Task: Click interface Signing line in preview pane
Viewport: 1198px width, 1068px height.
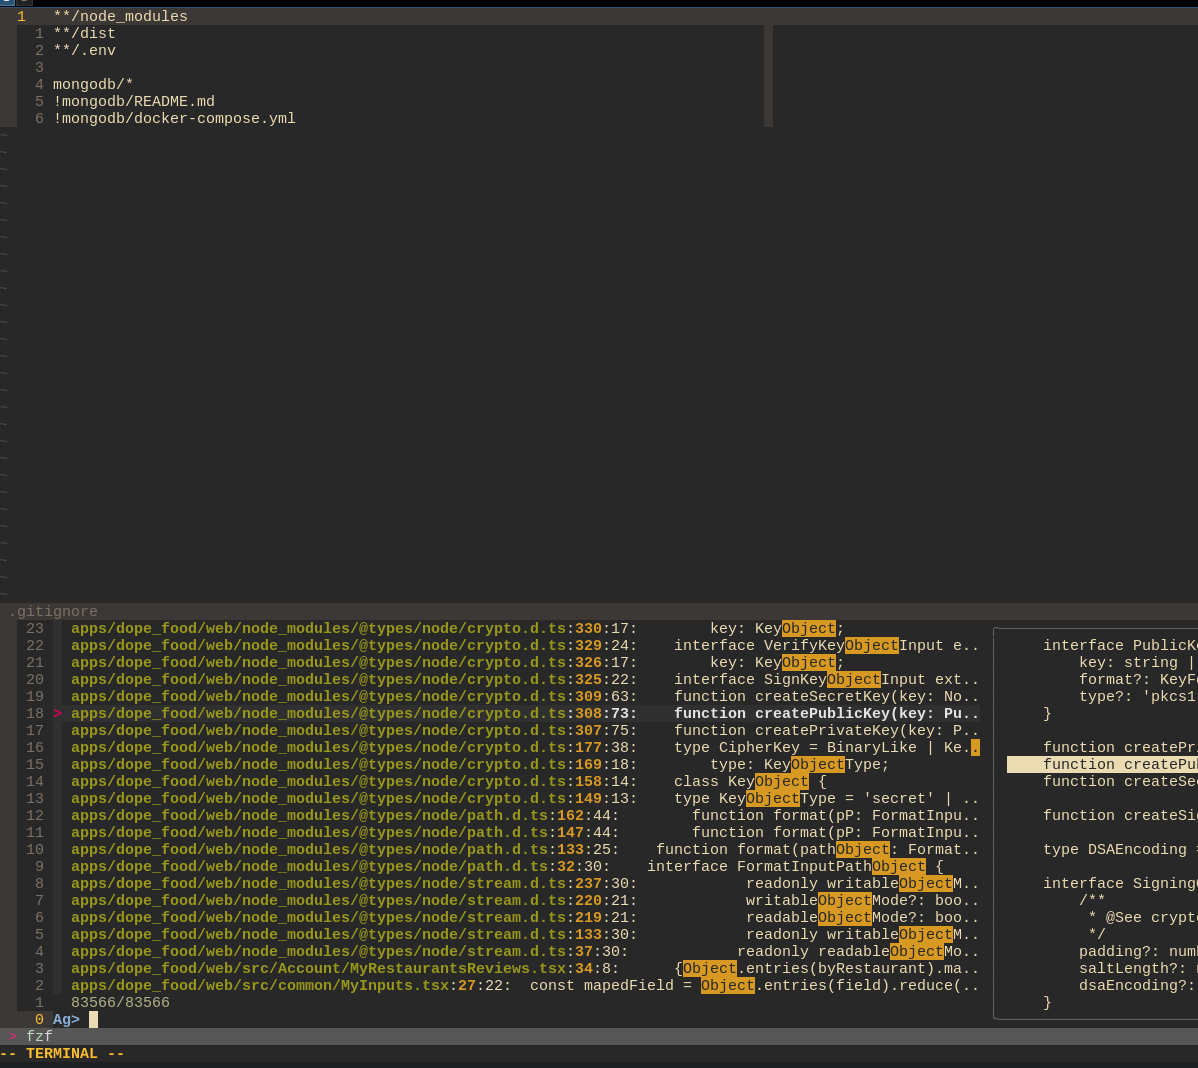Action: [1120, 883]
